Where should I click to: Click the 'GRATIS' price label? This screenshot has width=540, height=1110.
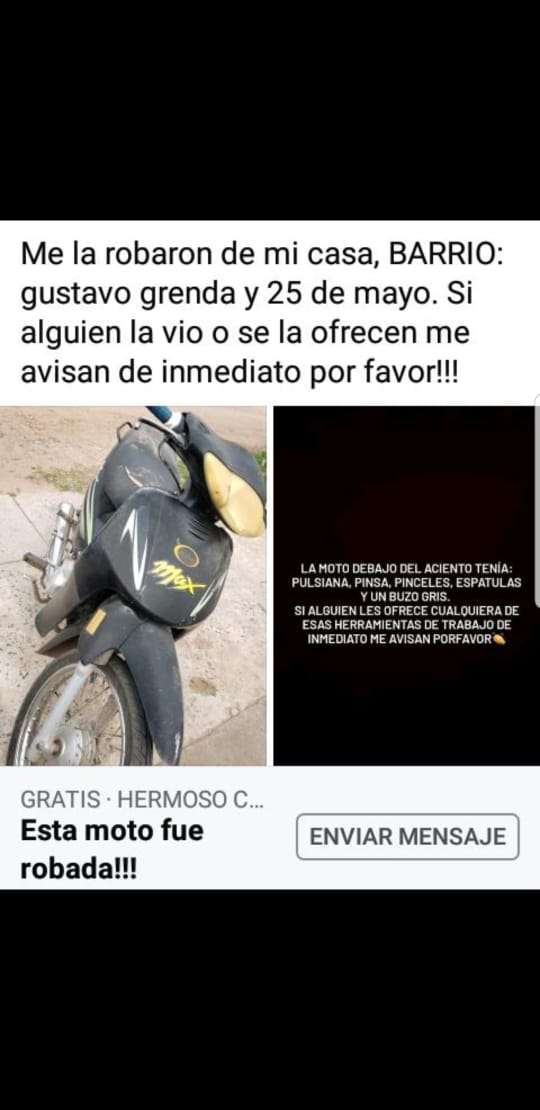pyautogui.click(x=60, y=799)
